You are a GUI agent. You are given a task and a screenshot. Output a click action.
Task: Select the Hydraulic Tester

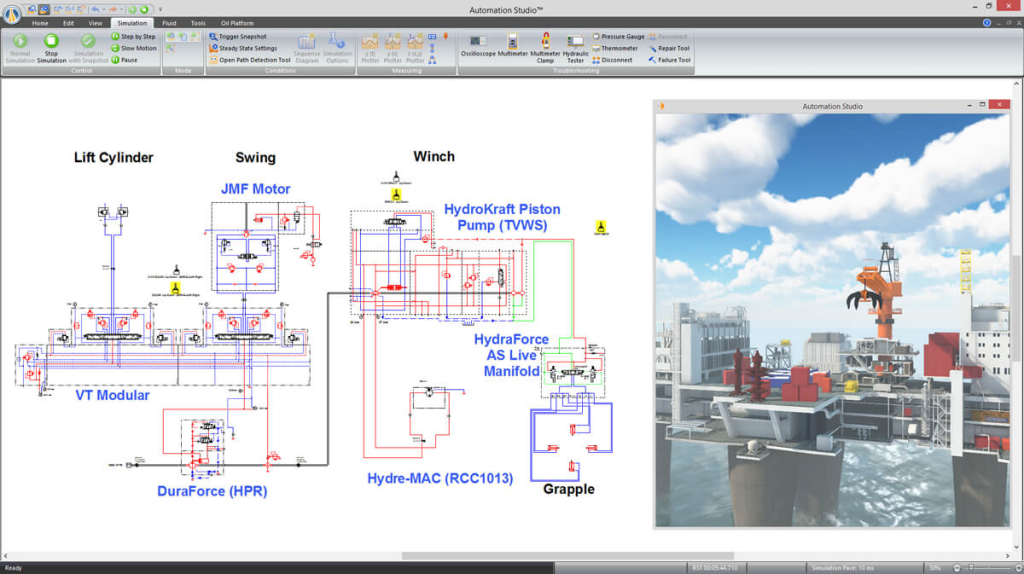click(575, 49)
